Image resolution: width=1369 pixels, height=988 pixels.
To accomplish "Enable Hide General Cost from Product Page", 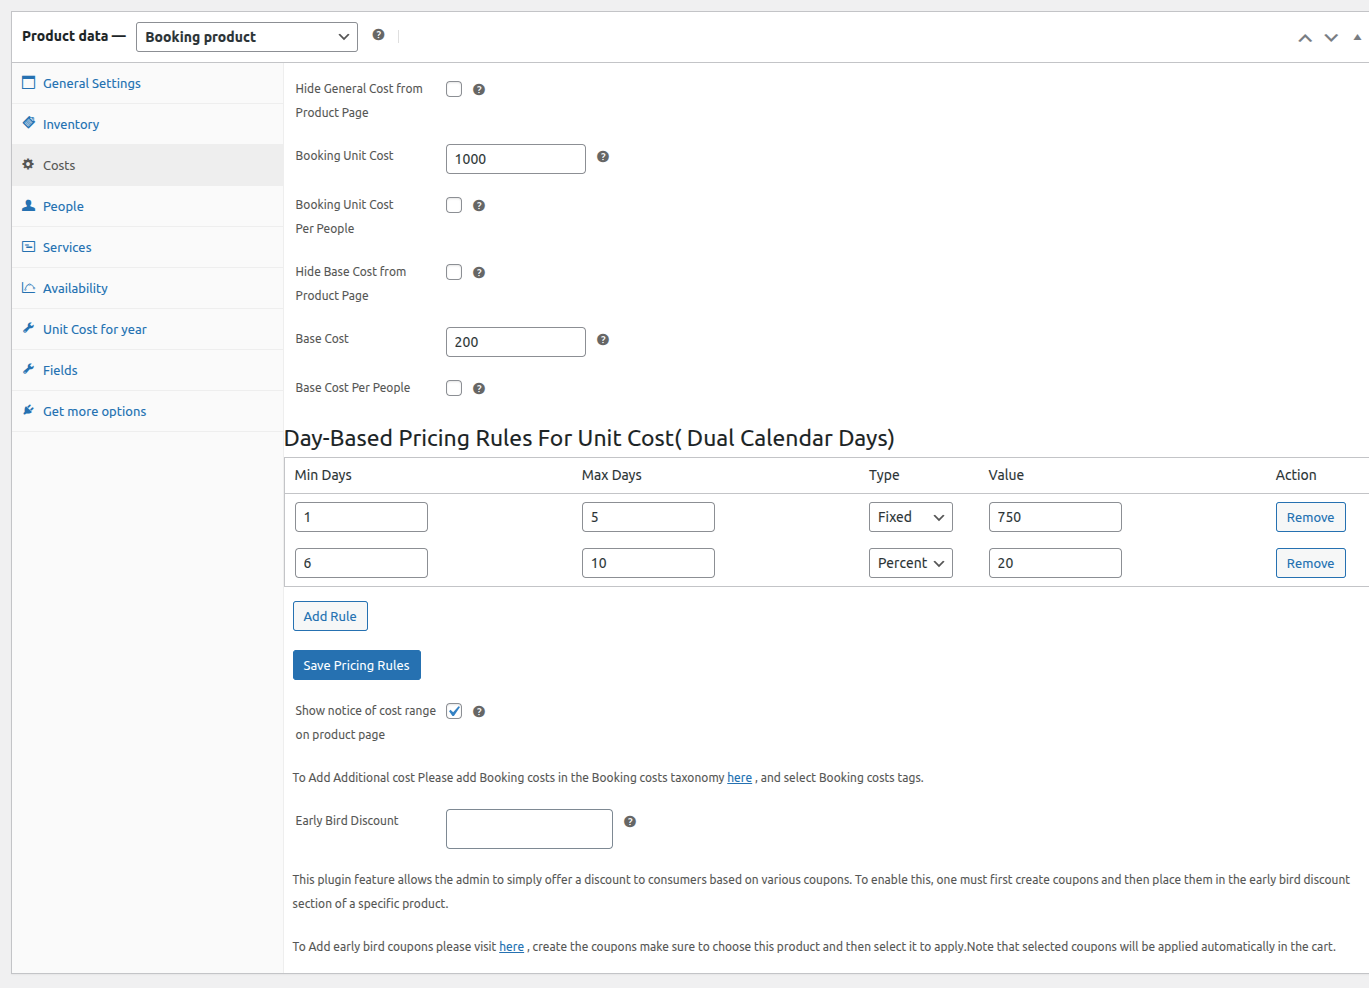I will [454, 89].
